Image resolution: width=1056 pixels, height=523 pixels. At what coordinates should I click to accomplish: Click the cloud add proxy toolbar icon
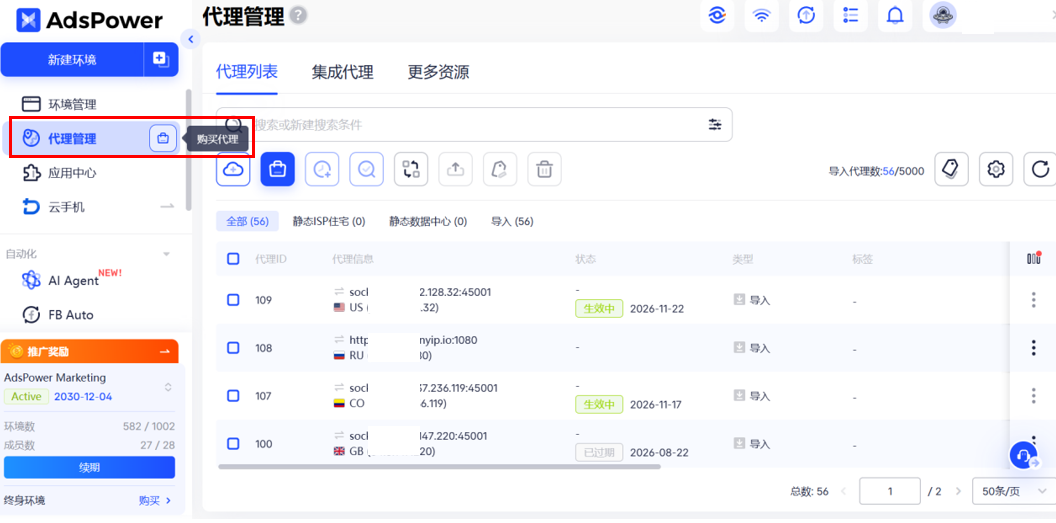pyautogui.click(x=233, y=169)
